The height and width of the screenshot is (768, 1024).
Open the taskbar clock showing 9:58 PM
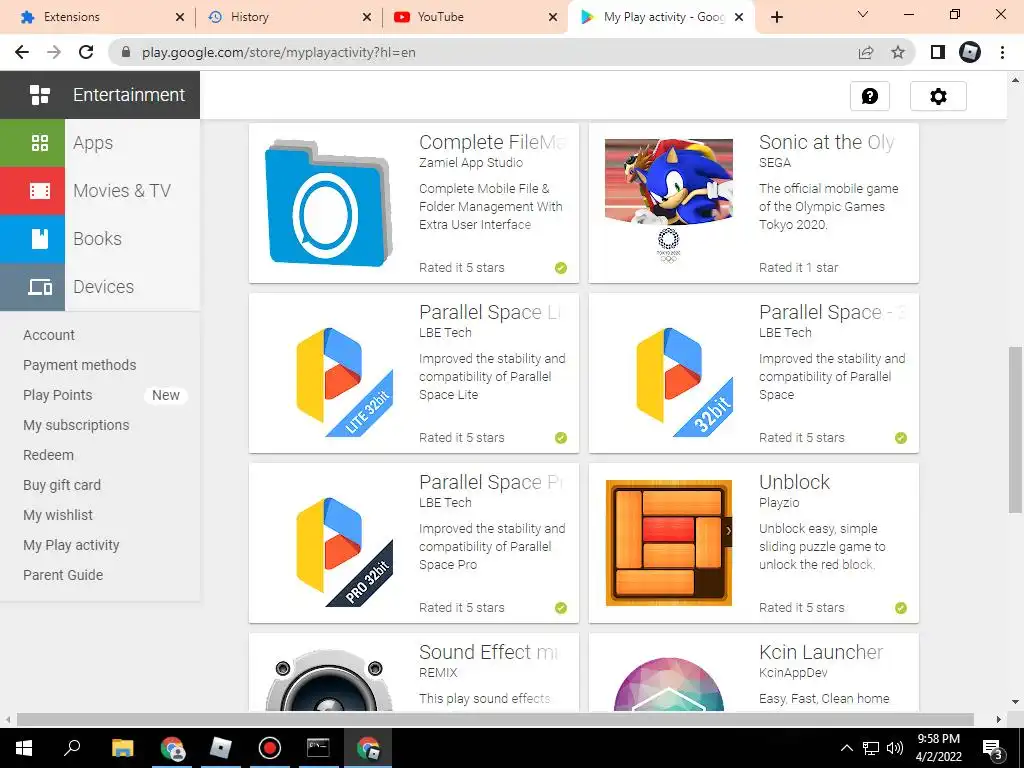click(x=938, y=748)
